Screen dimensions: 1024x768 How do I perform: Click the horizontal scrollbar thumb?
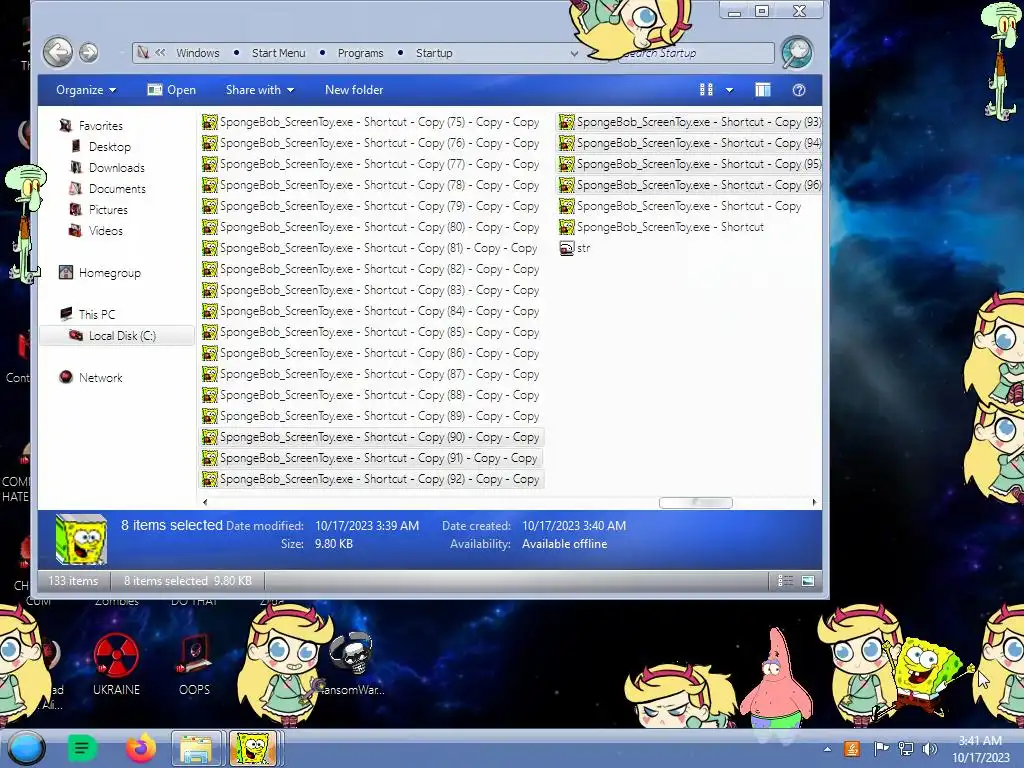click(696, 502)
